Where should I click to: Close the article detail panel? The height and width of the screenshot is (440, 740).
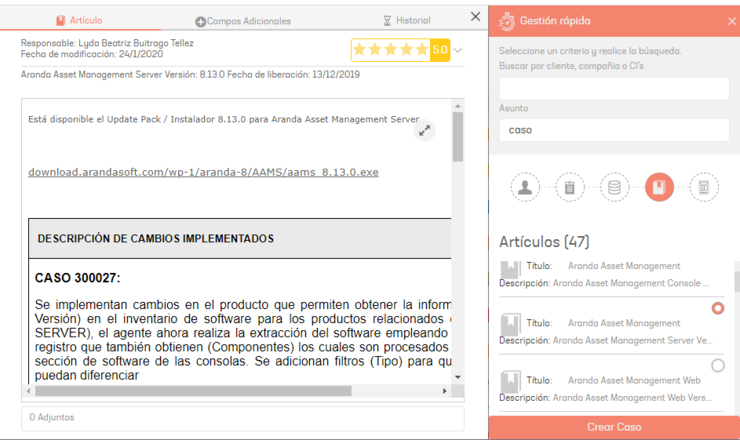tap(475, 17)
